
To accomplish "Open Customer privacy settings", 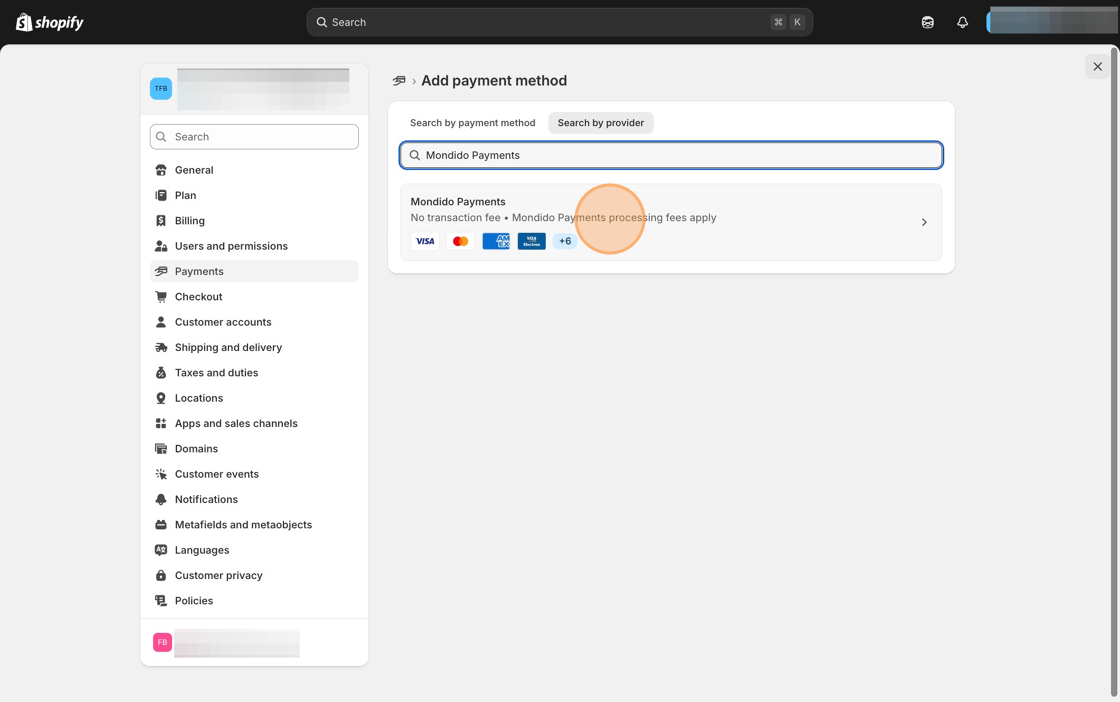I will click(x=254, y=576).
